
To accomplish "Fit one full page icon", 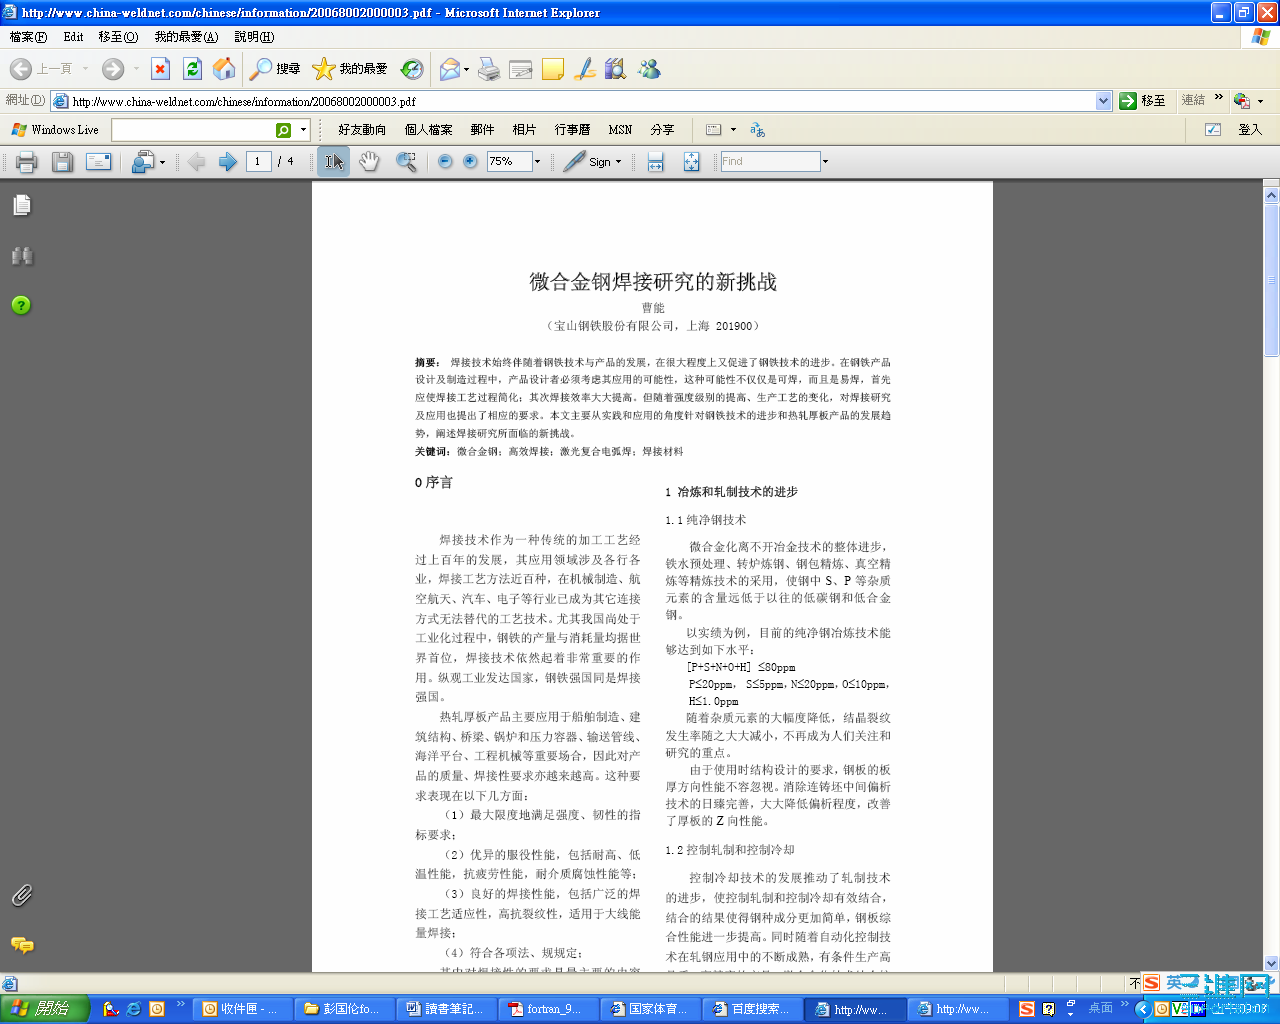I will pos(691,161).
